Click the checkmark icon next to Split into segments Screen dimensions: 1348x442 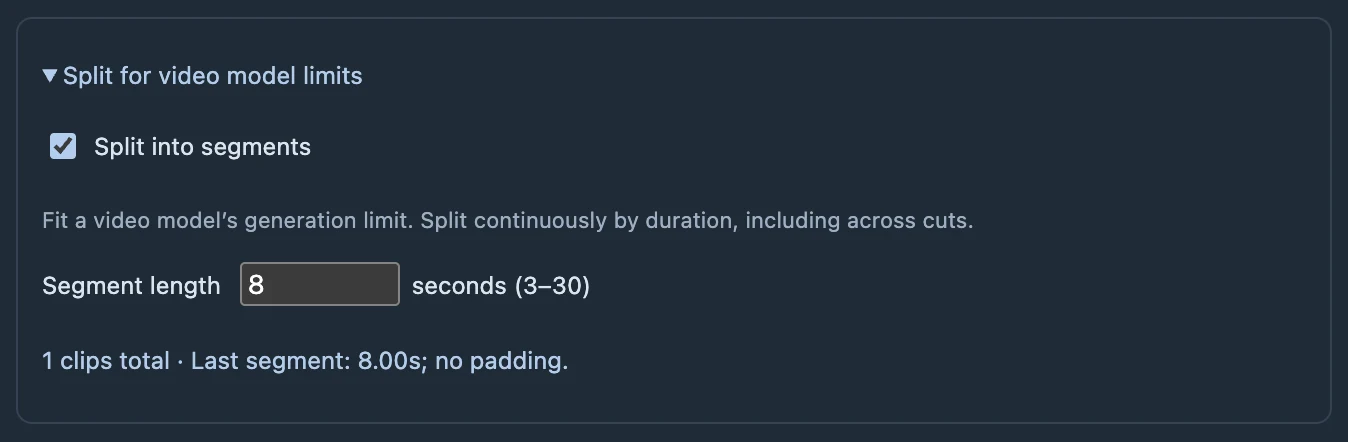tap(63, 147)
